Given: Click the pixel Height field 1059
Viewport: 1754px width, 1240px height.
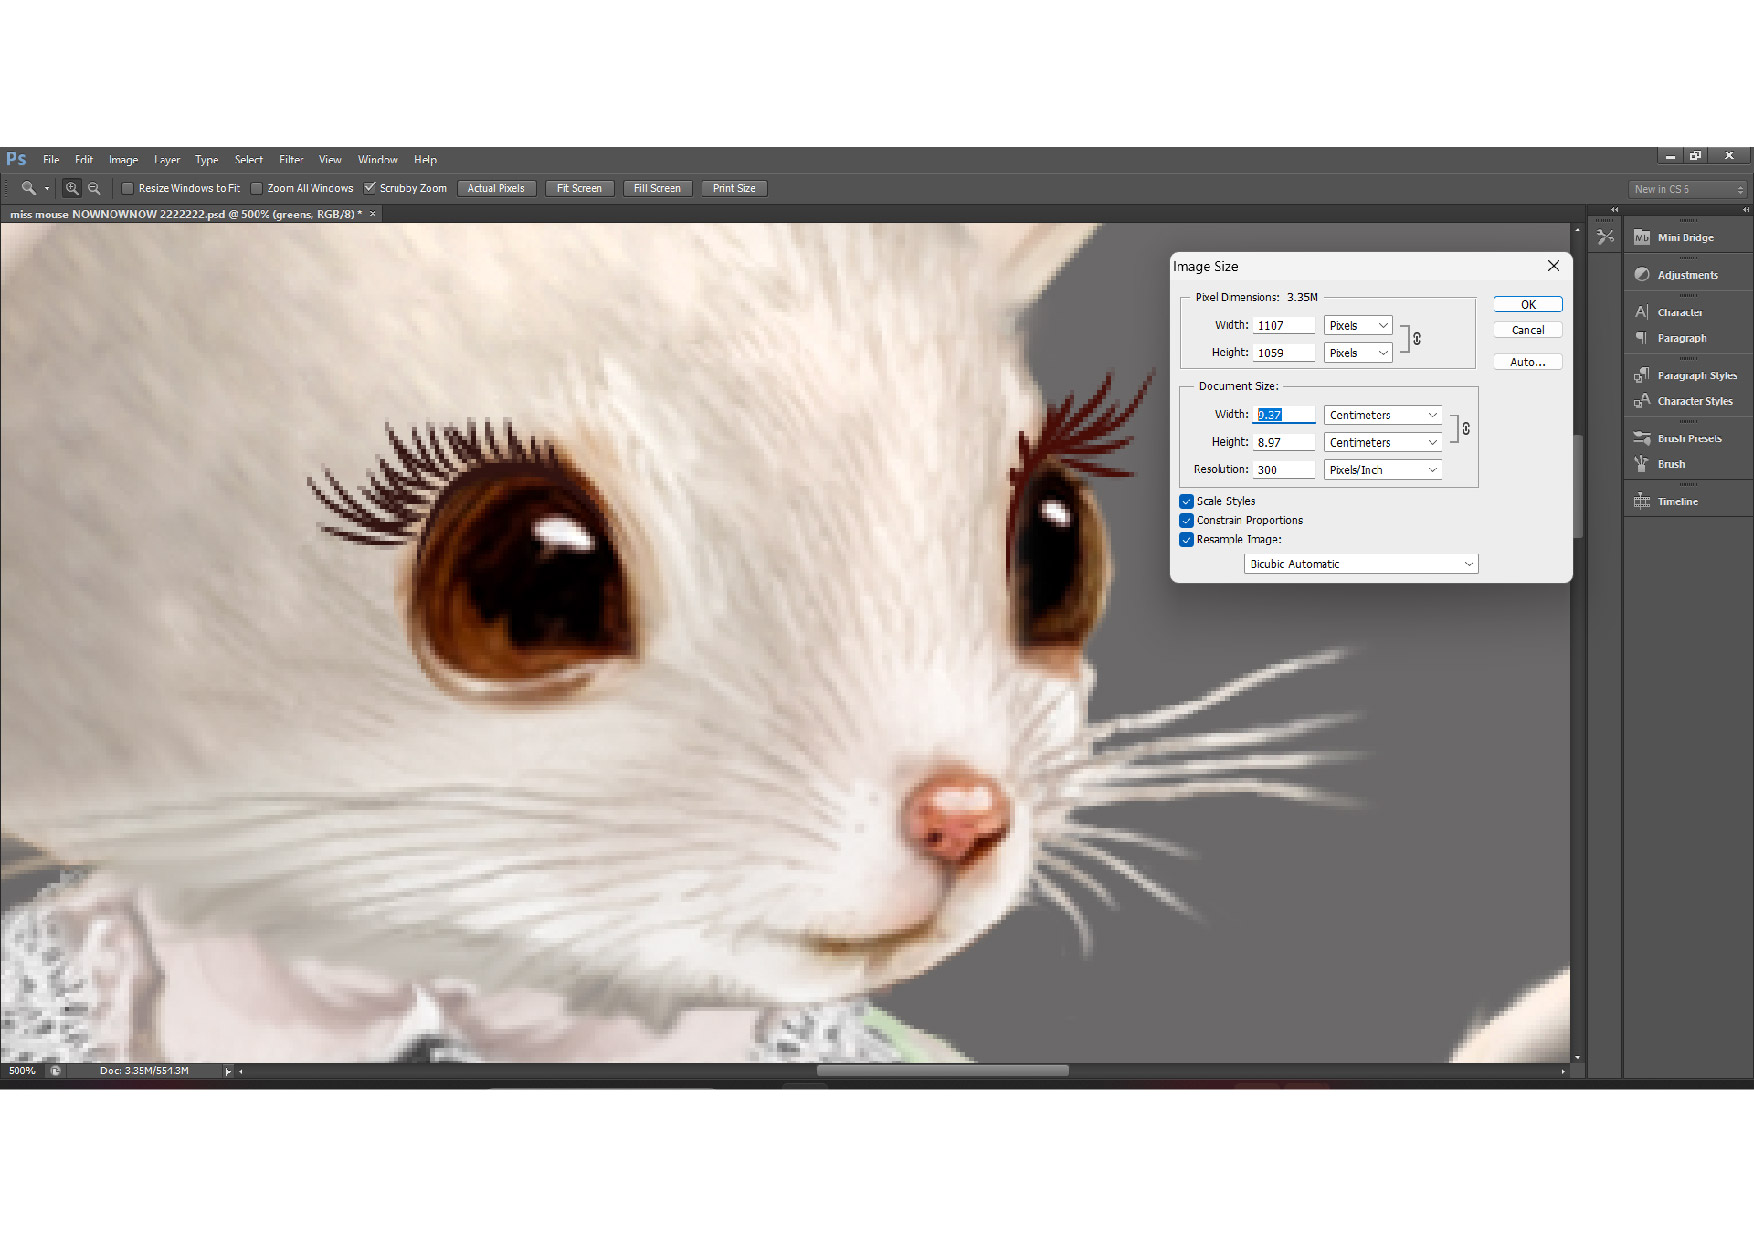Looking at the screenshot, I should point(1284,353).
